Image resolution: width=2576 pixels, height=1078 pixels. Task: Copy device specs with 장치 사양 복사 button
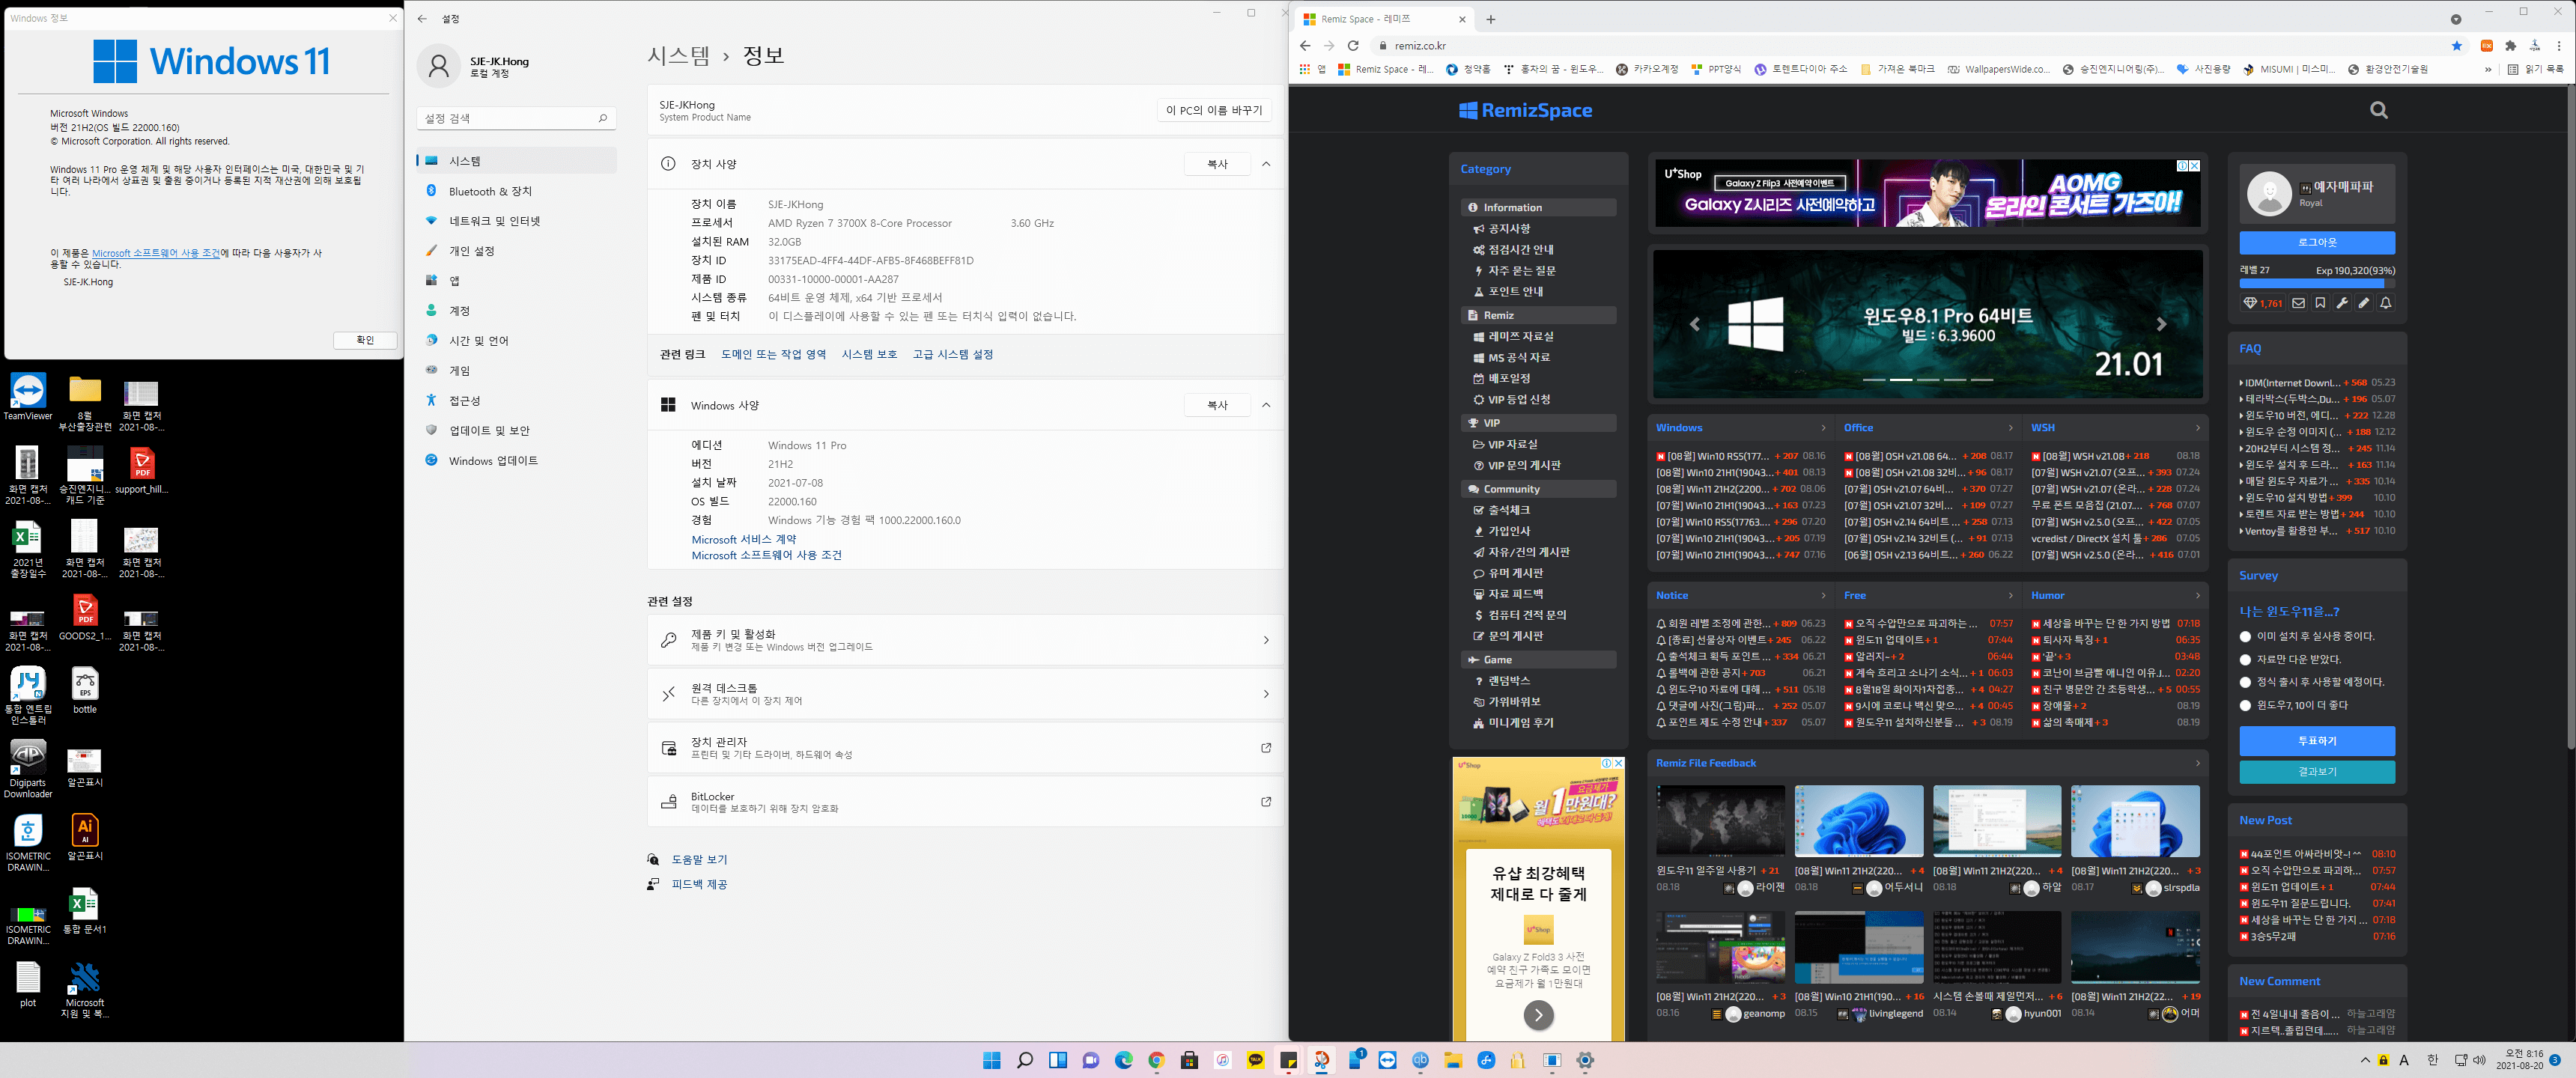coord(1217,164)
